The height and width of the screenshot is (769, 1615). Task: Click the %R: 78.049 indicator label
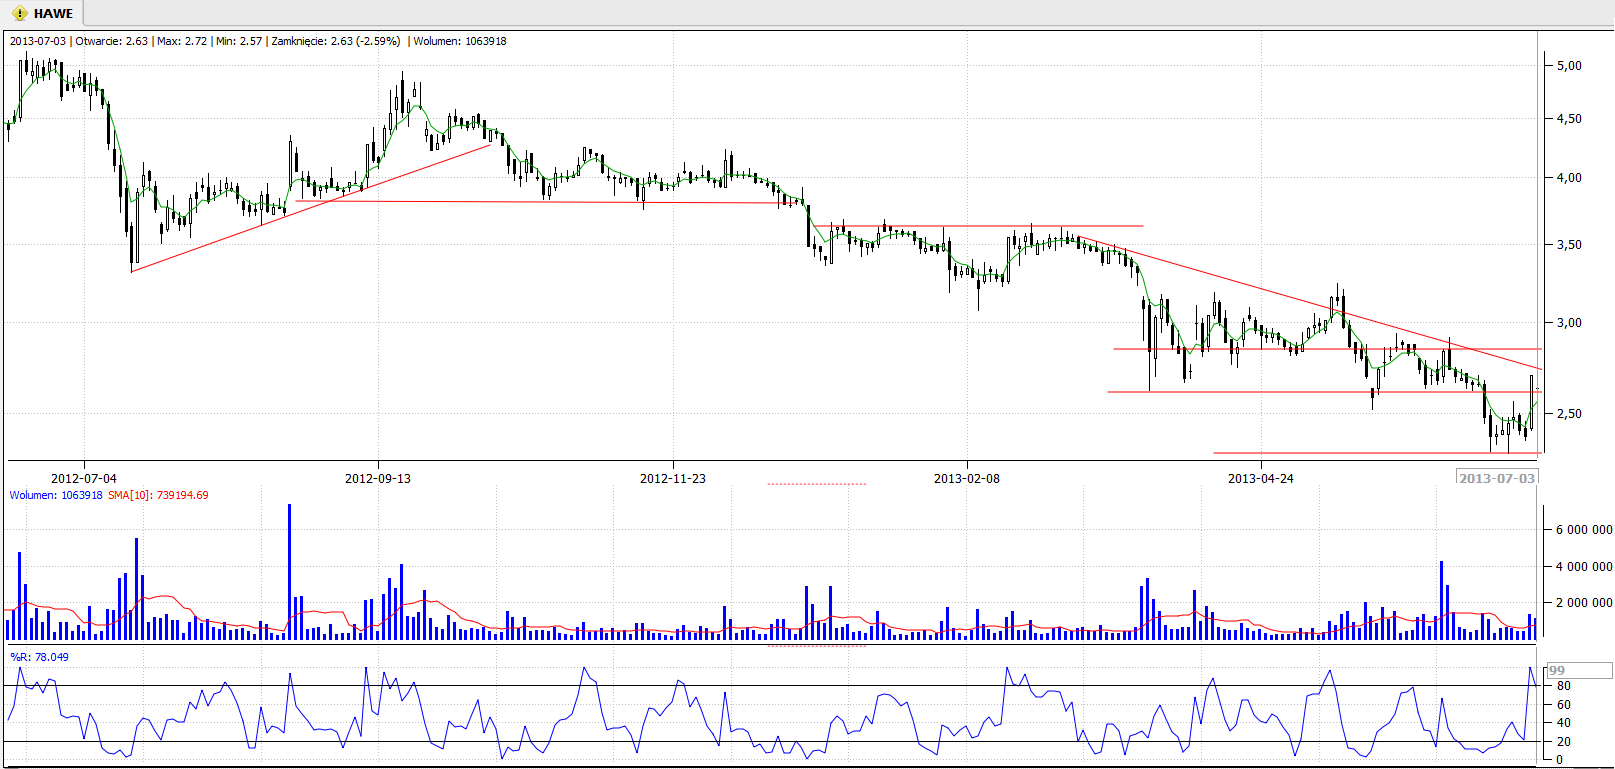click(x=40, y=657)
